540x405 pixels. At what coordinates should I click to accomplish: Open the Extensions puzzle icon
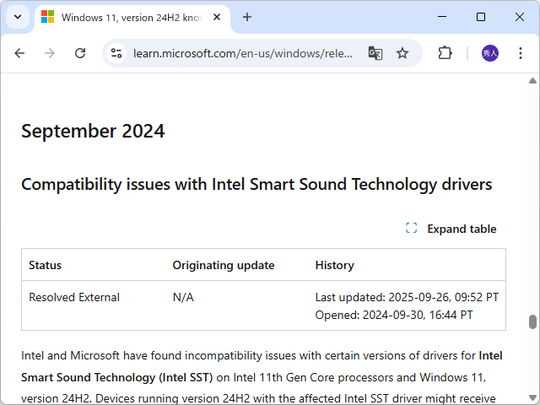click(x=445, y=53)
